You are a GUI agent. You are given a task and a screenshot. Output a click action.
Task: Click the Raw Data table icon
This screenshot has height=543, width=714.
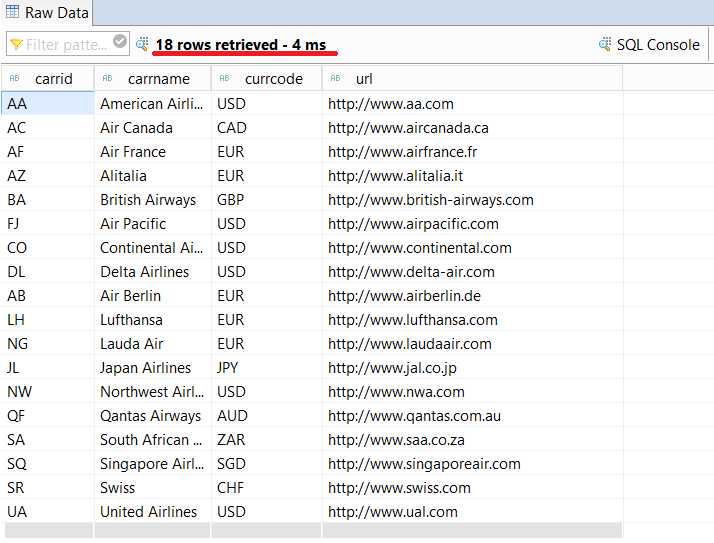(x=12, y=12)
